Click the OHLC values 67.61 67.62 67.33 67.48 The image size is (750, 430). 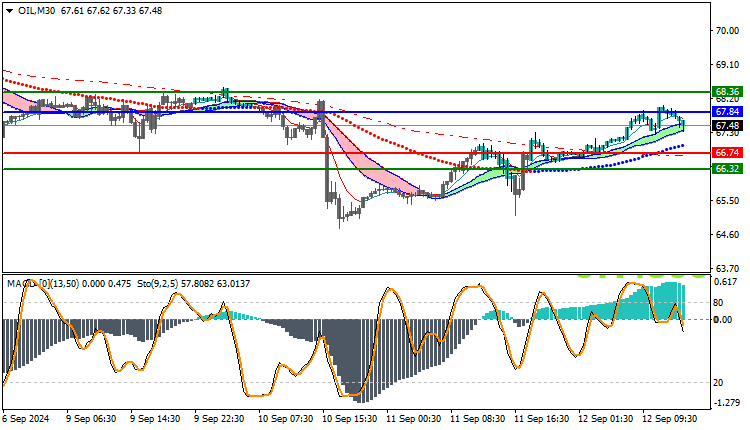tap(111, 11)
